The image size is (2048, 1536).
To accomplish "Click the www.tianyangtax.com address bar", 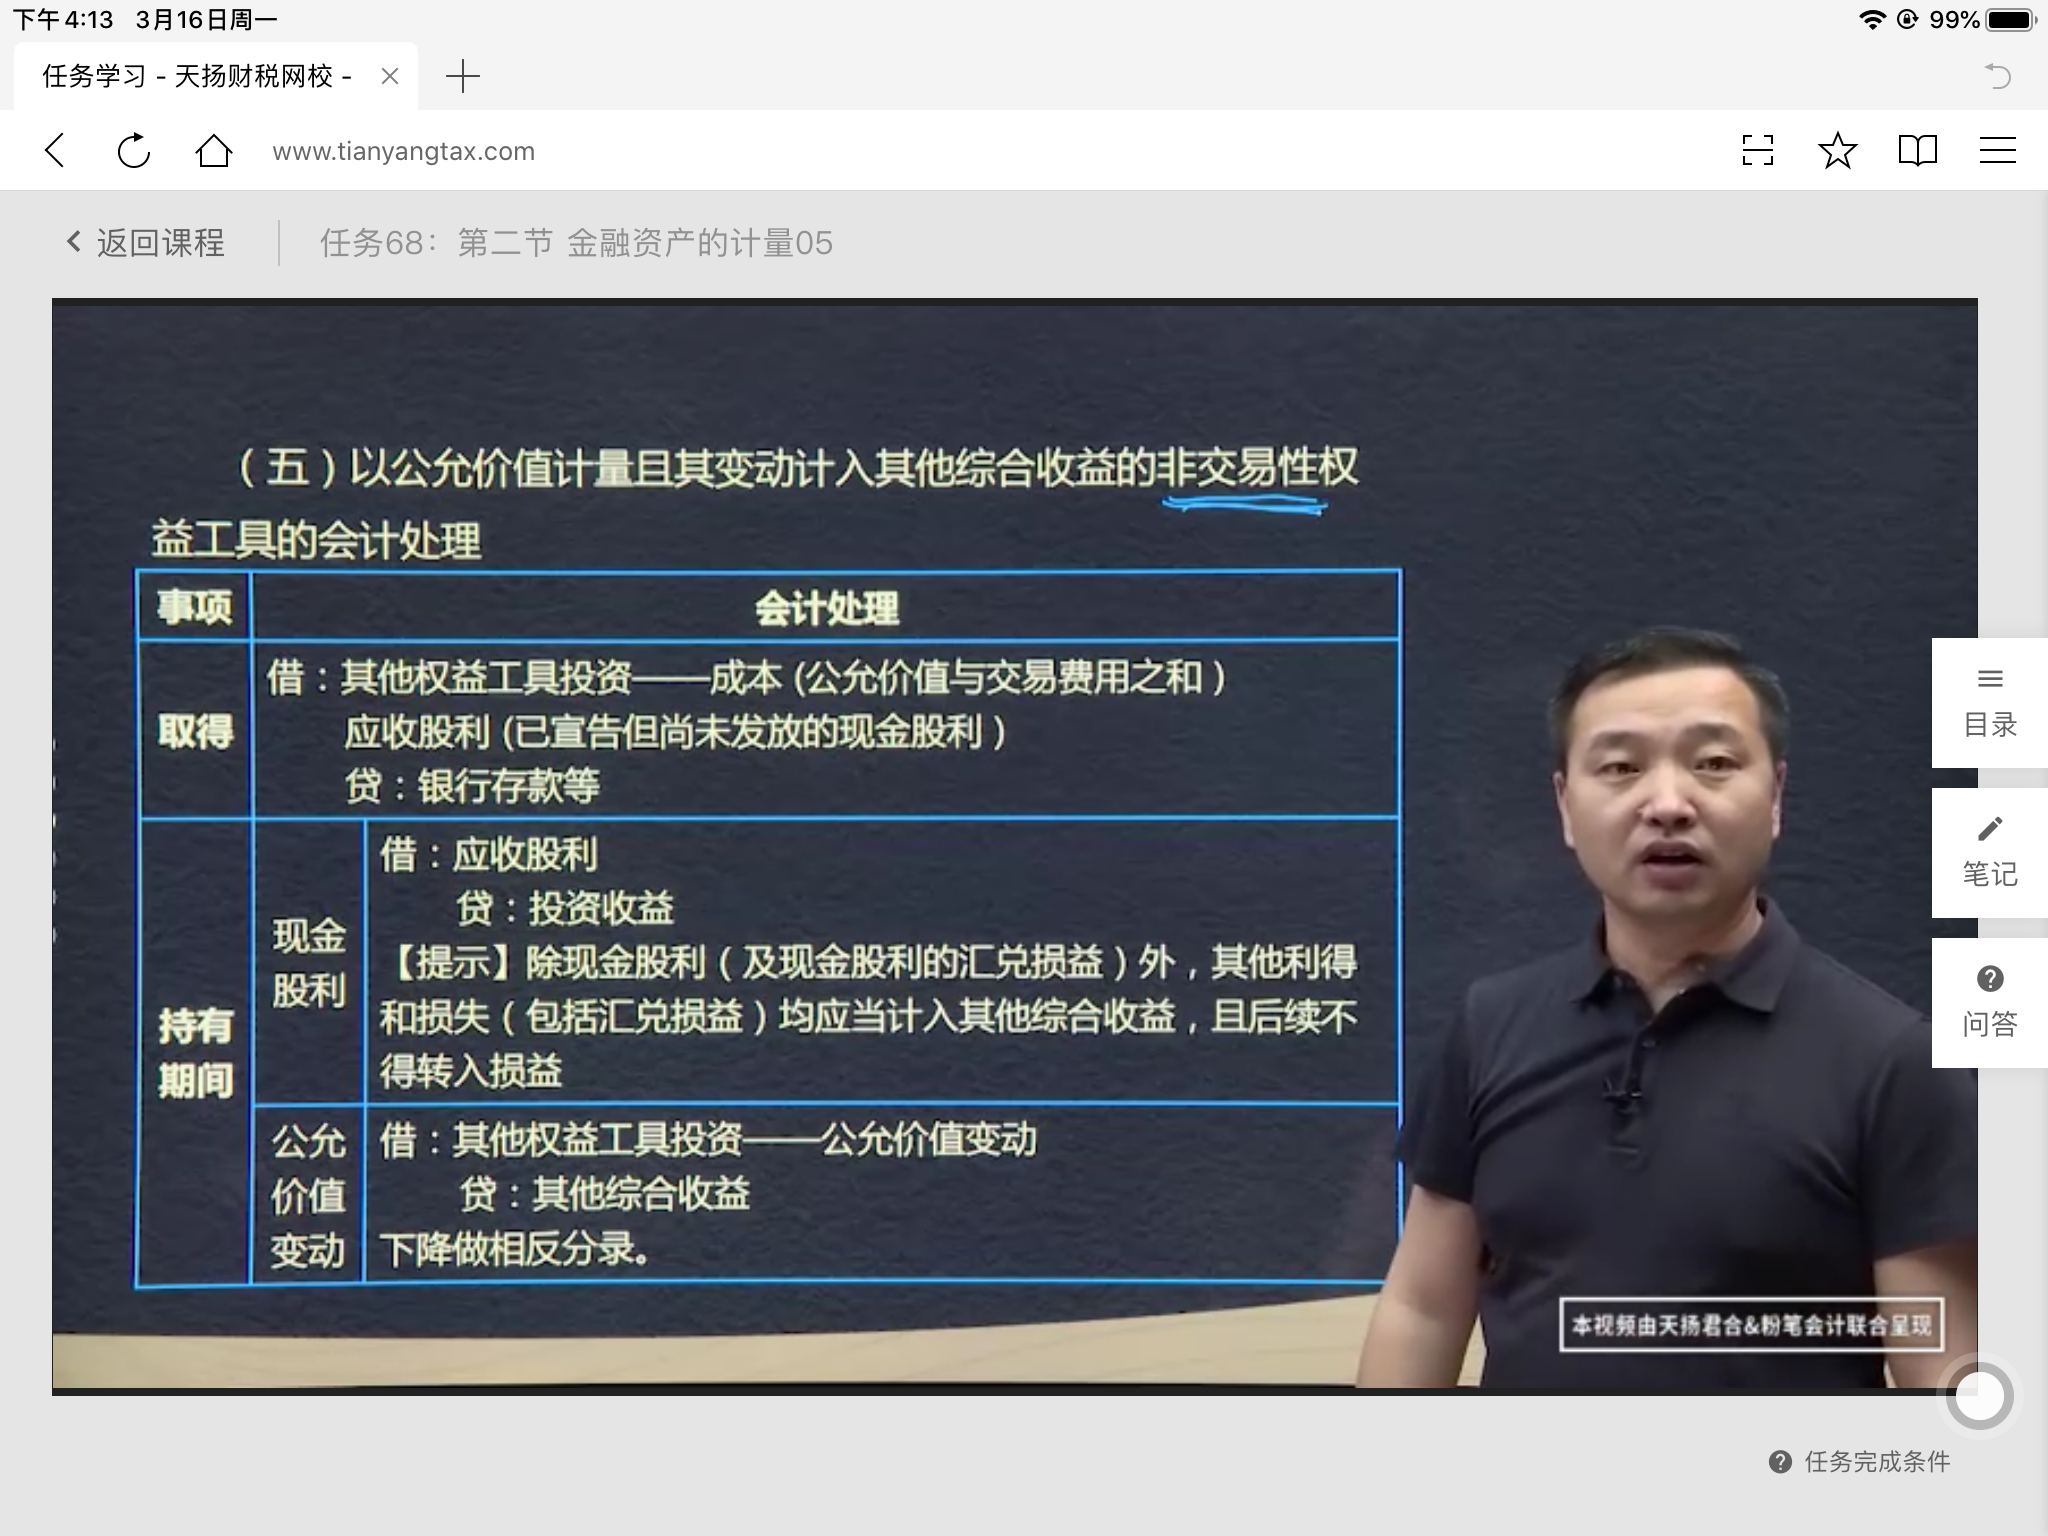I will click(x=404, y=151).
